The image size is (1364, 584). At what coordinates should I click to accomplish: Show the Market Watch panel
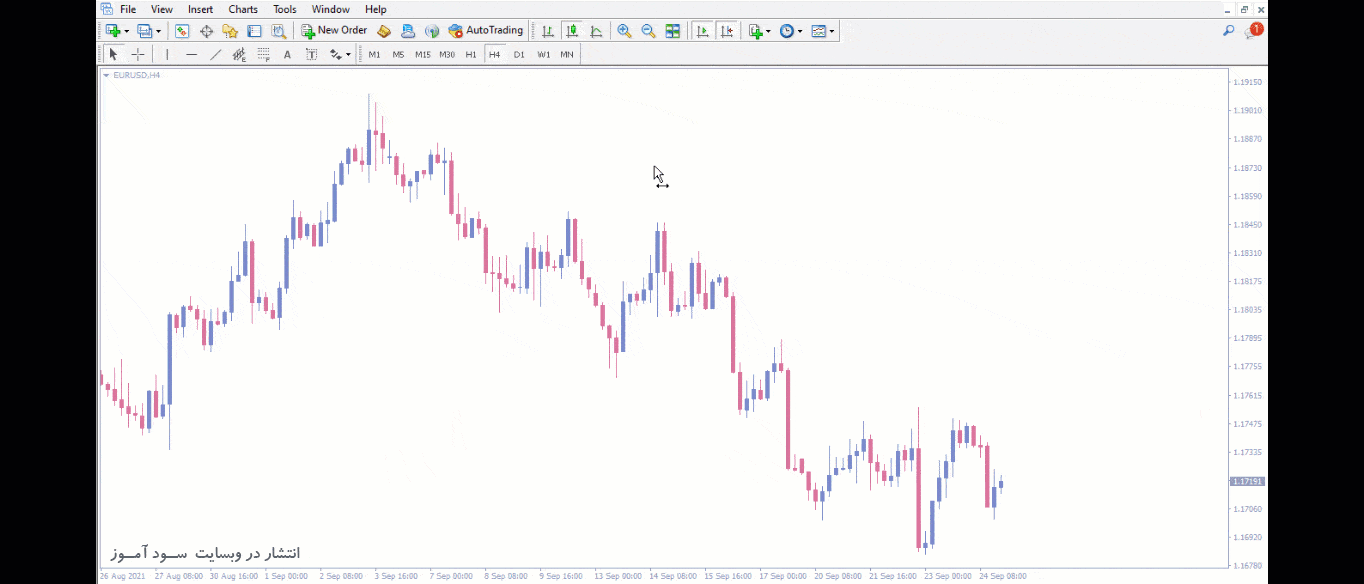182,31
